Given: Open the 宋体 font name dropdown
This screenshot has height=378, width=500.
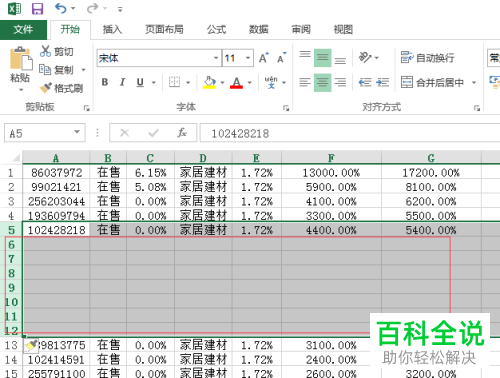Looking at the screenshot, I should pyautogui.click(x=216, y=58).
